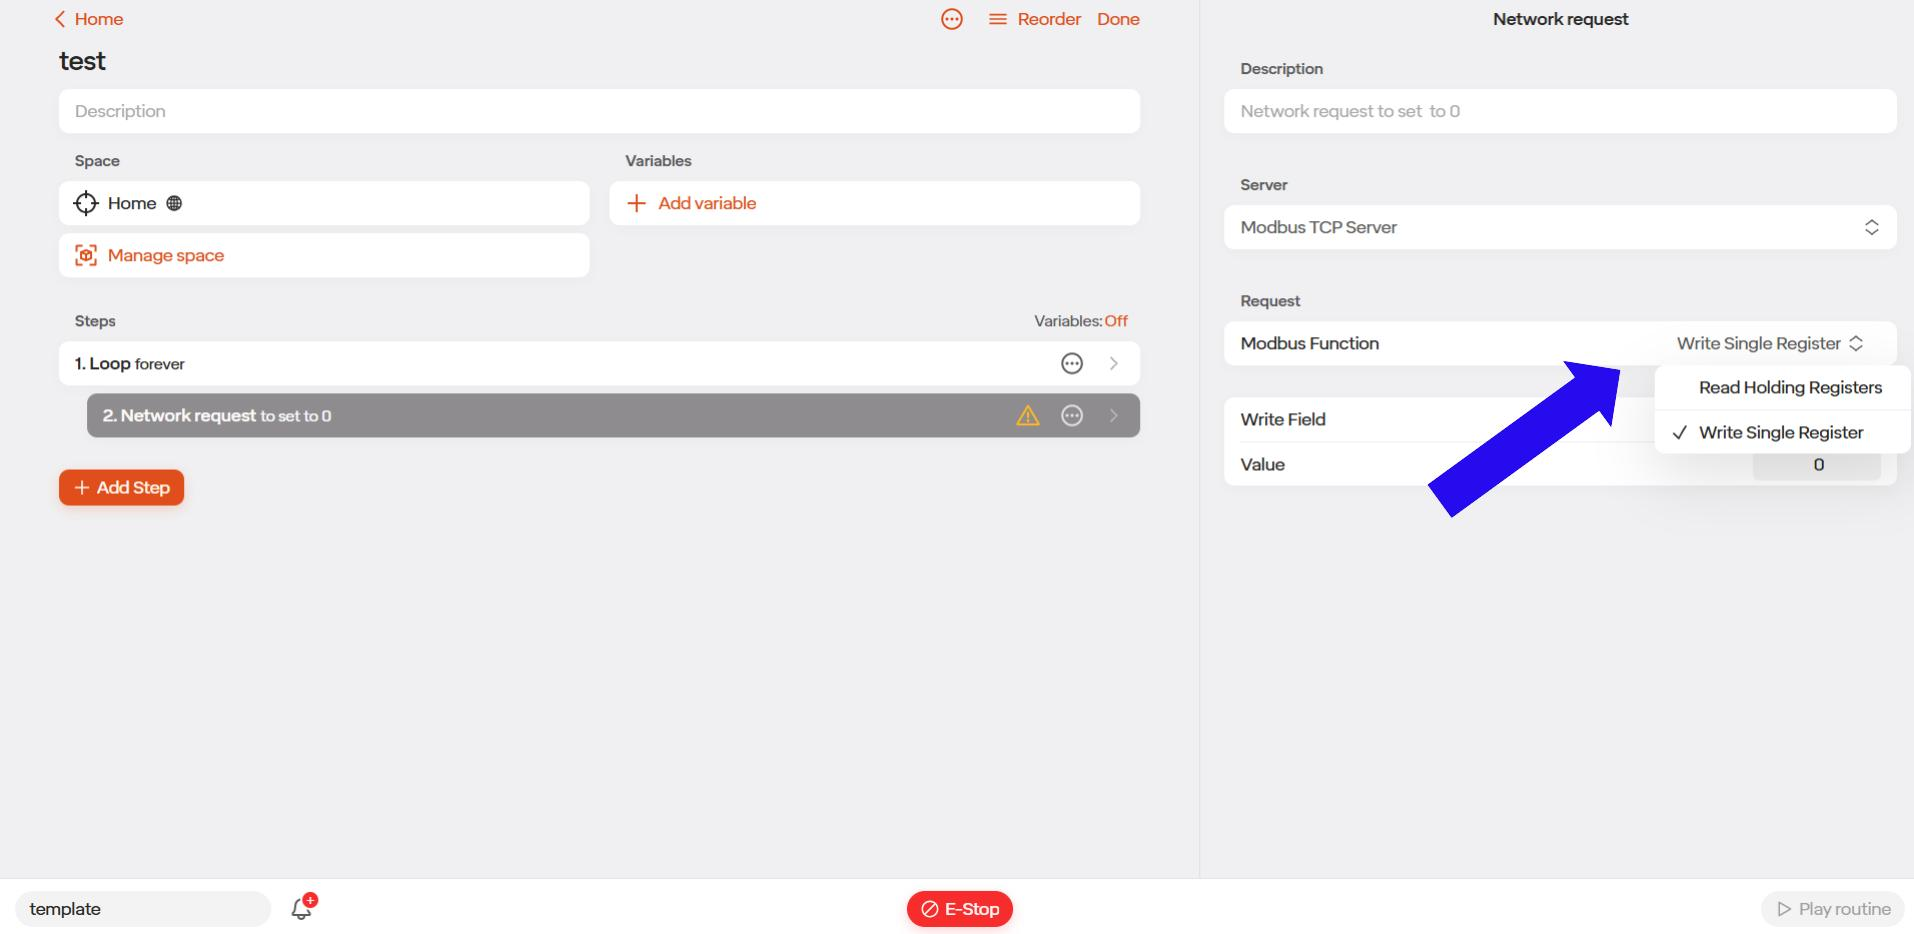Click the warning triangle on Network request step
Image resolution: width=1914 pixels, height=934 pixels.
(1028, 416)
